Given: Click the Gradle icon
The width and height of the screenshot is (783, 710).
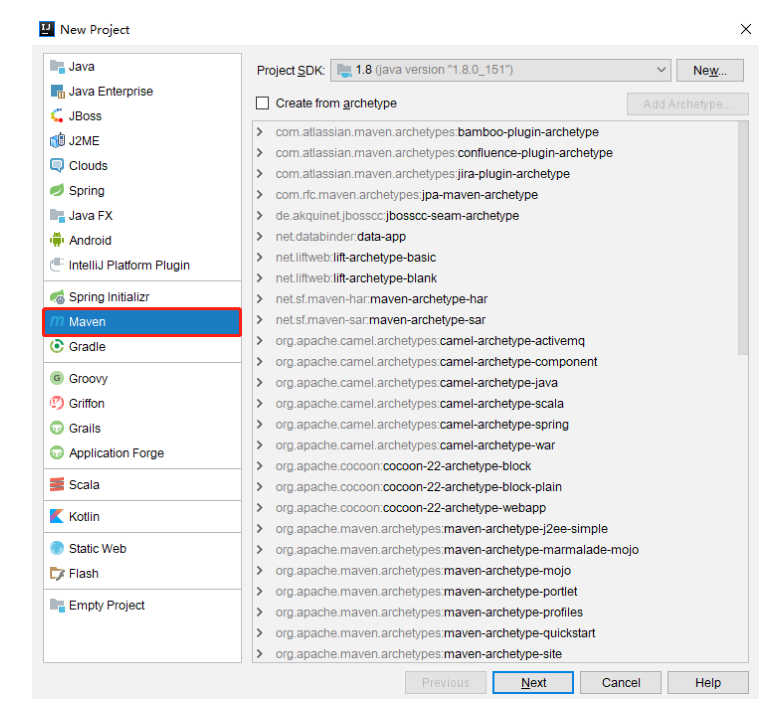Looking at the screenshot, I should pos(57,347).
